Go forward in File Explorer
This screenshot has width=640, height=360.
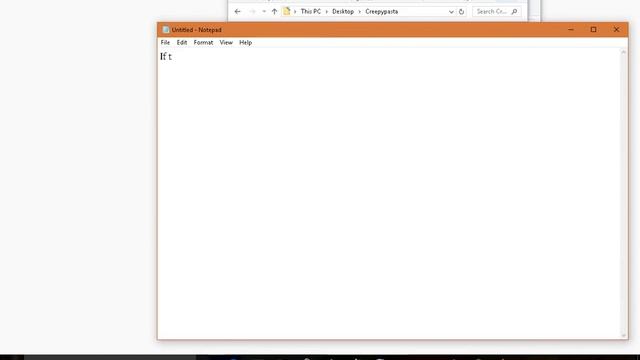252,12
